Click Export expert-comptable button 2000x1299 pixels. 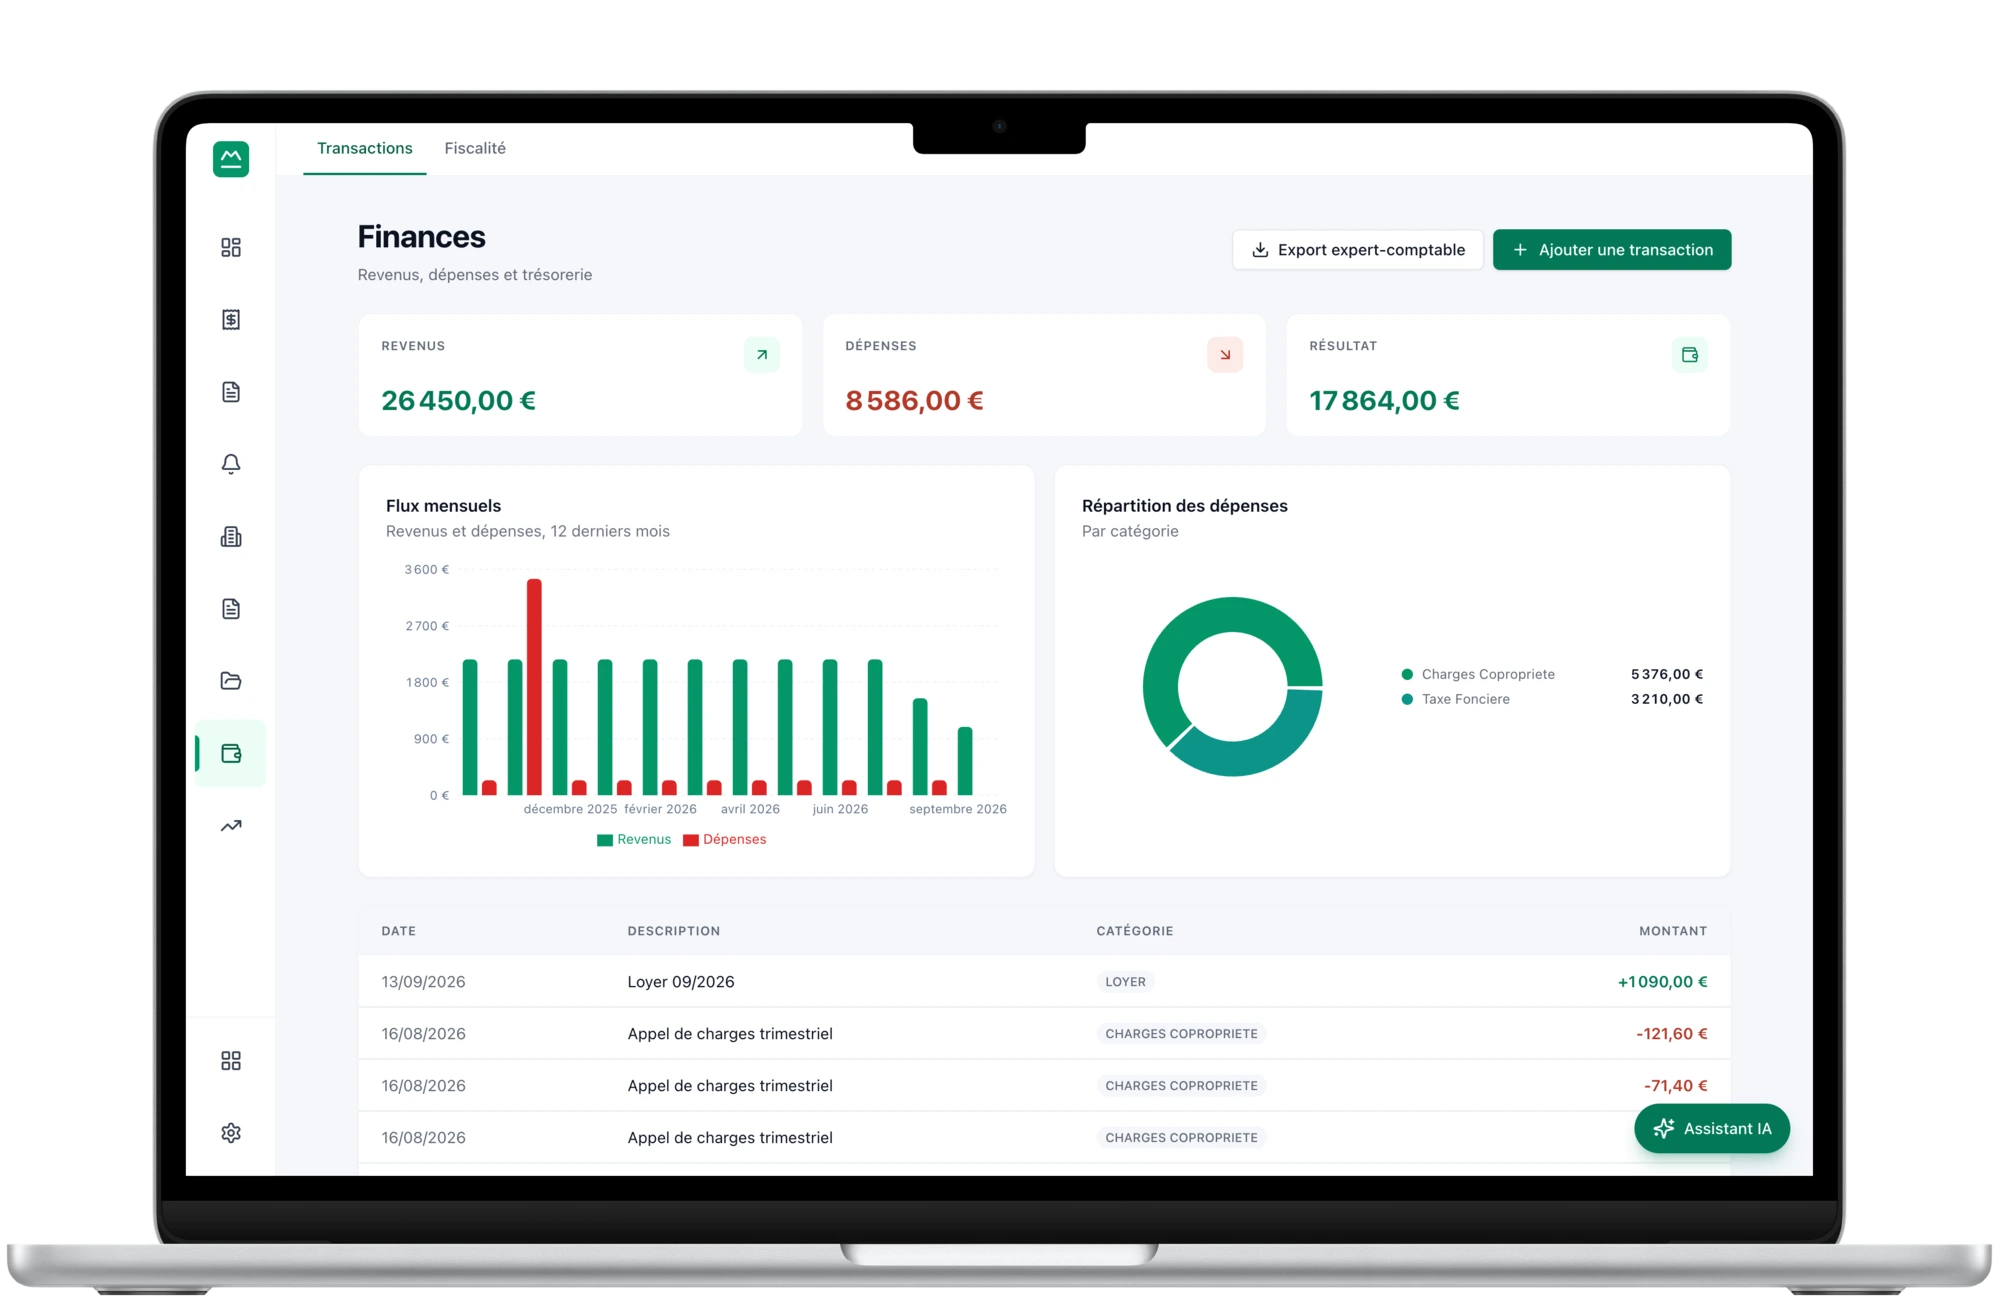pyautogui.click(x=1358, y=250)
